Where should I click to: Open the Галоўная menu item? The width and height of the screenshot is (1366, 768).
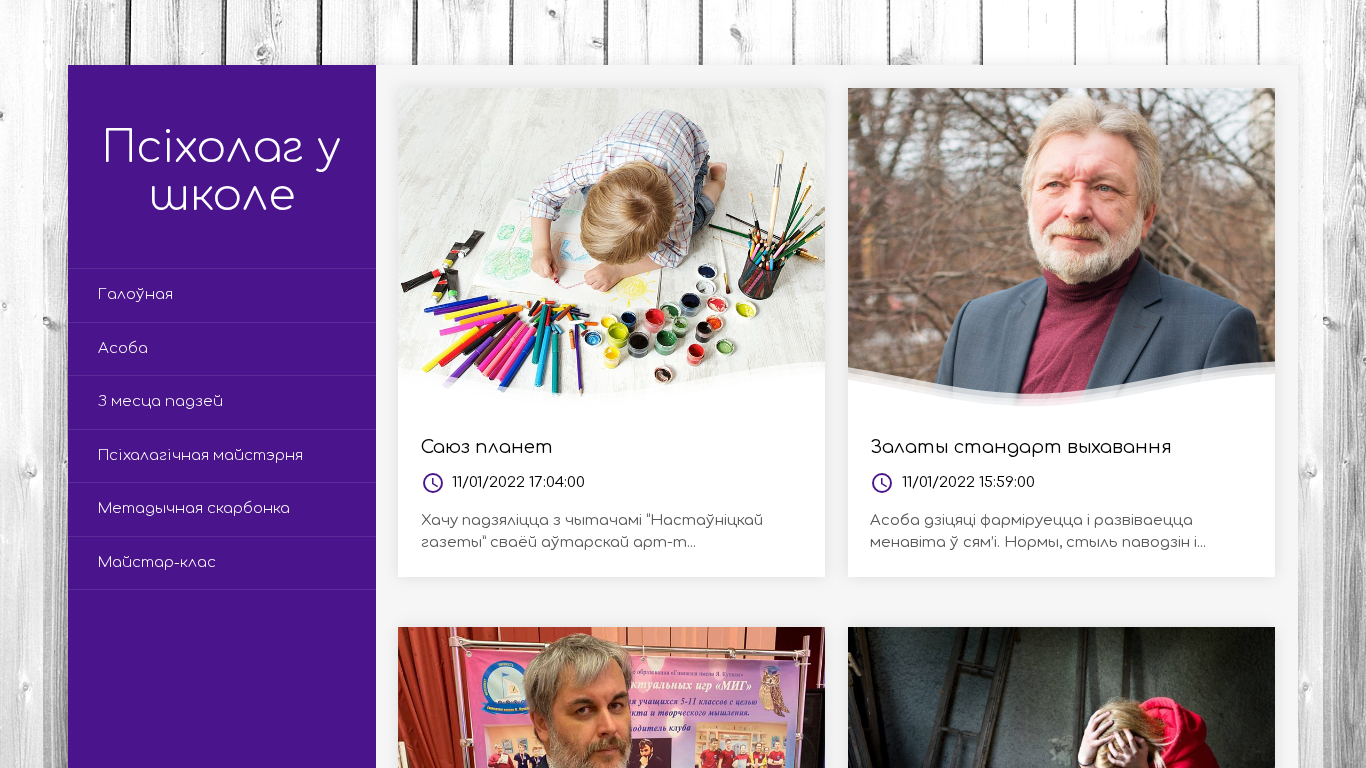click(x=222, y=295)
